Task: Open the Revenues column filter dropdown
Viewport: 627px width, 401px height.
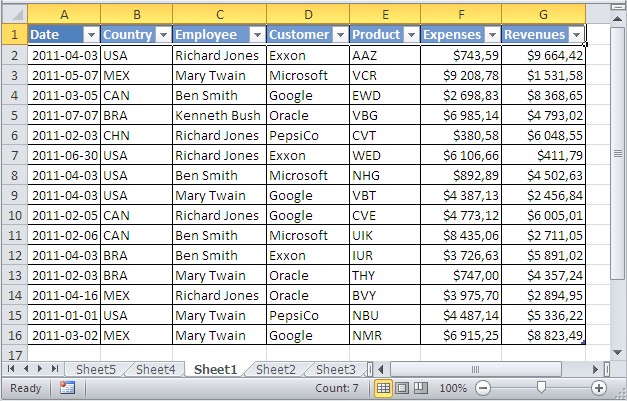Action: click(x=576, y=35)
